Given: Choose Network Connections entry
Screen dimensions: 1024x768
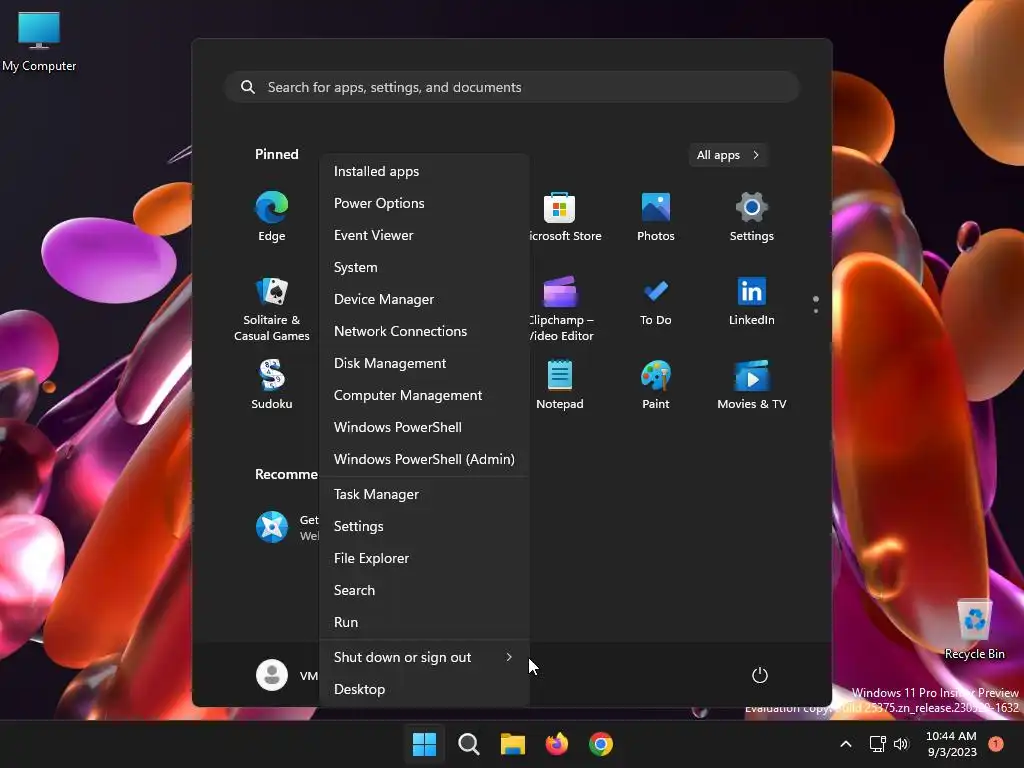Looking at the screenshot, I should [x=424, y=331].
